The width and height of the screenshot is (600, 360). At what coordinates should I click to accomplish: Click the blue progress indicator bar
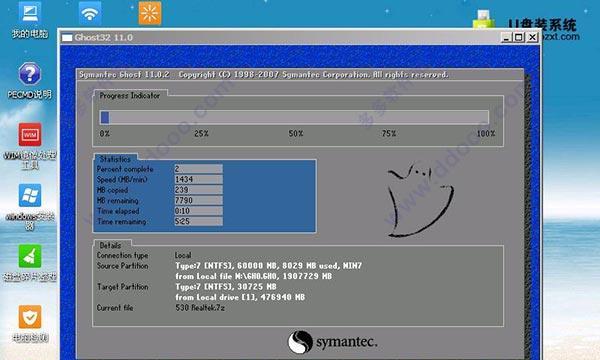[294, 117]
